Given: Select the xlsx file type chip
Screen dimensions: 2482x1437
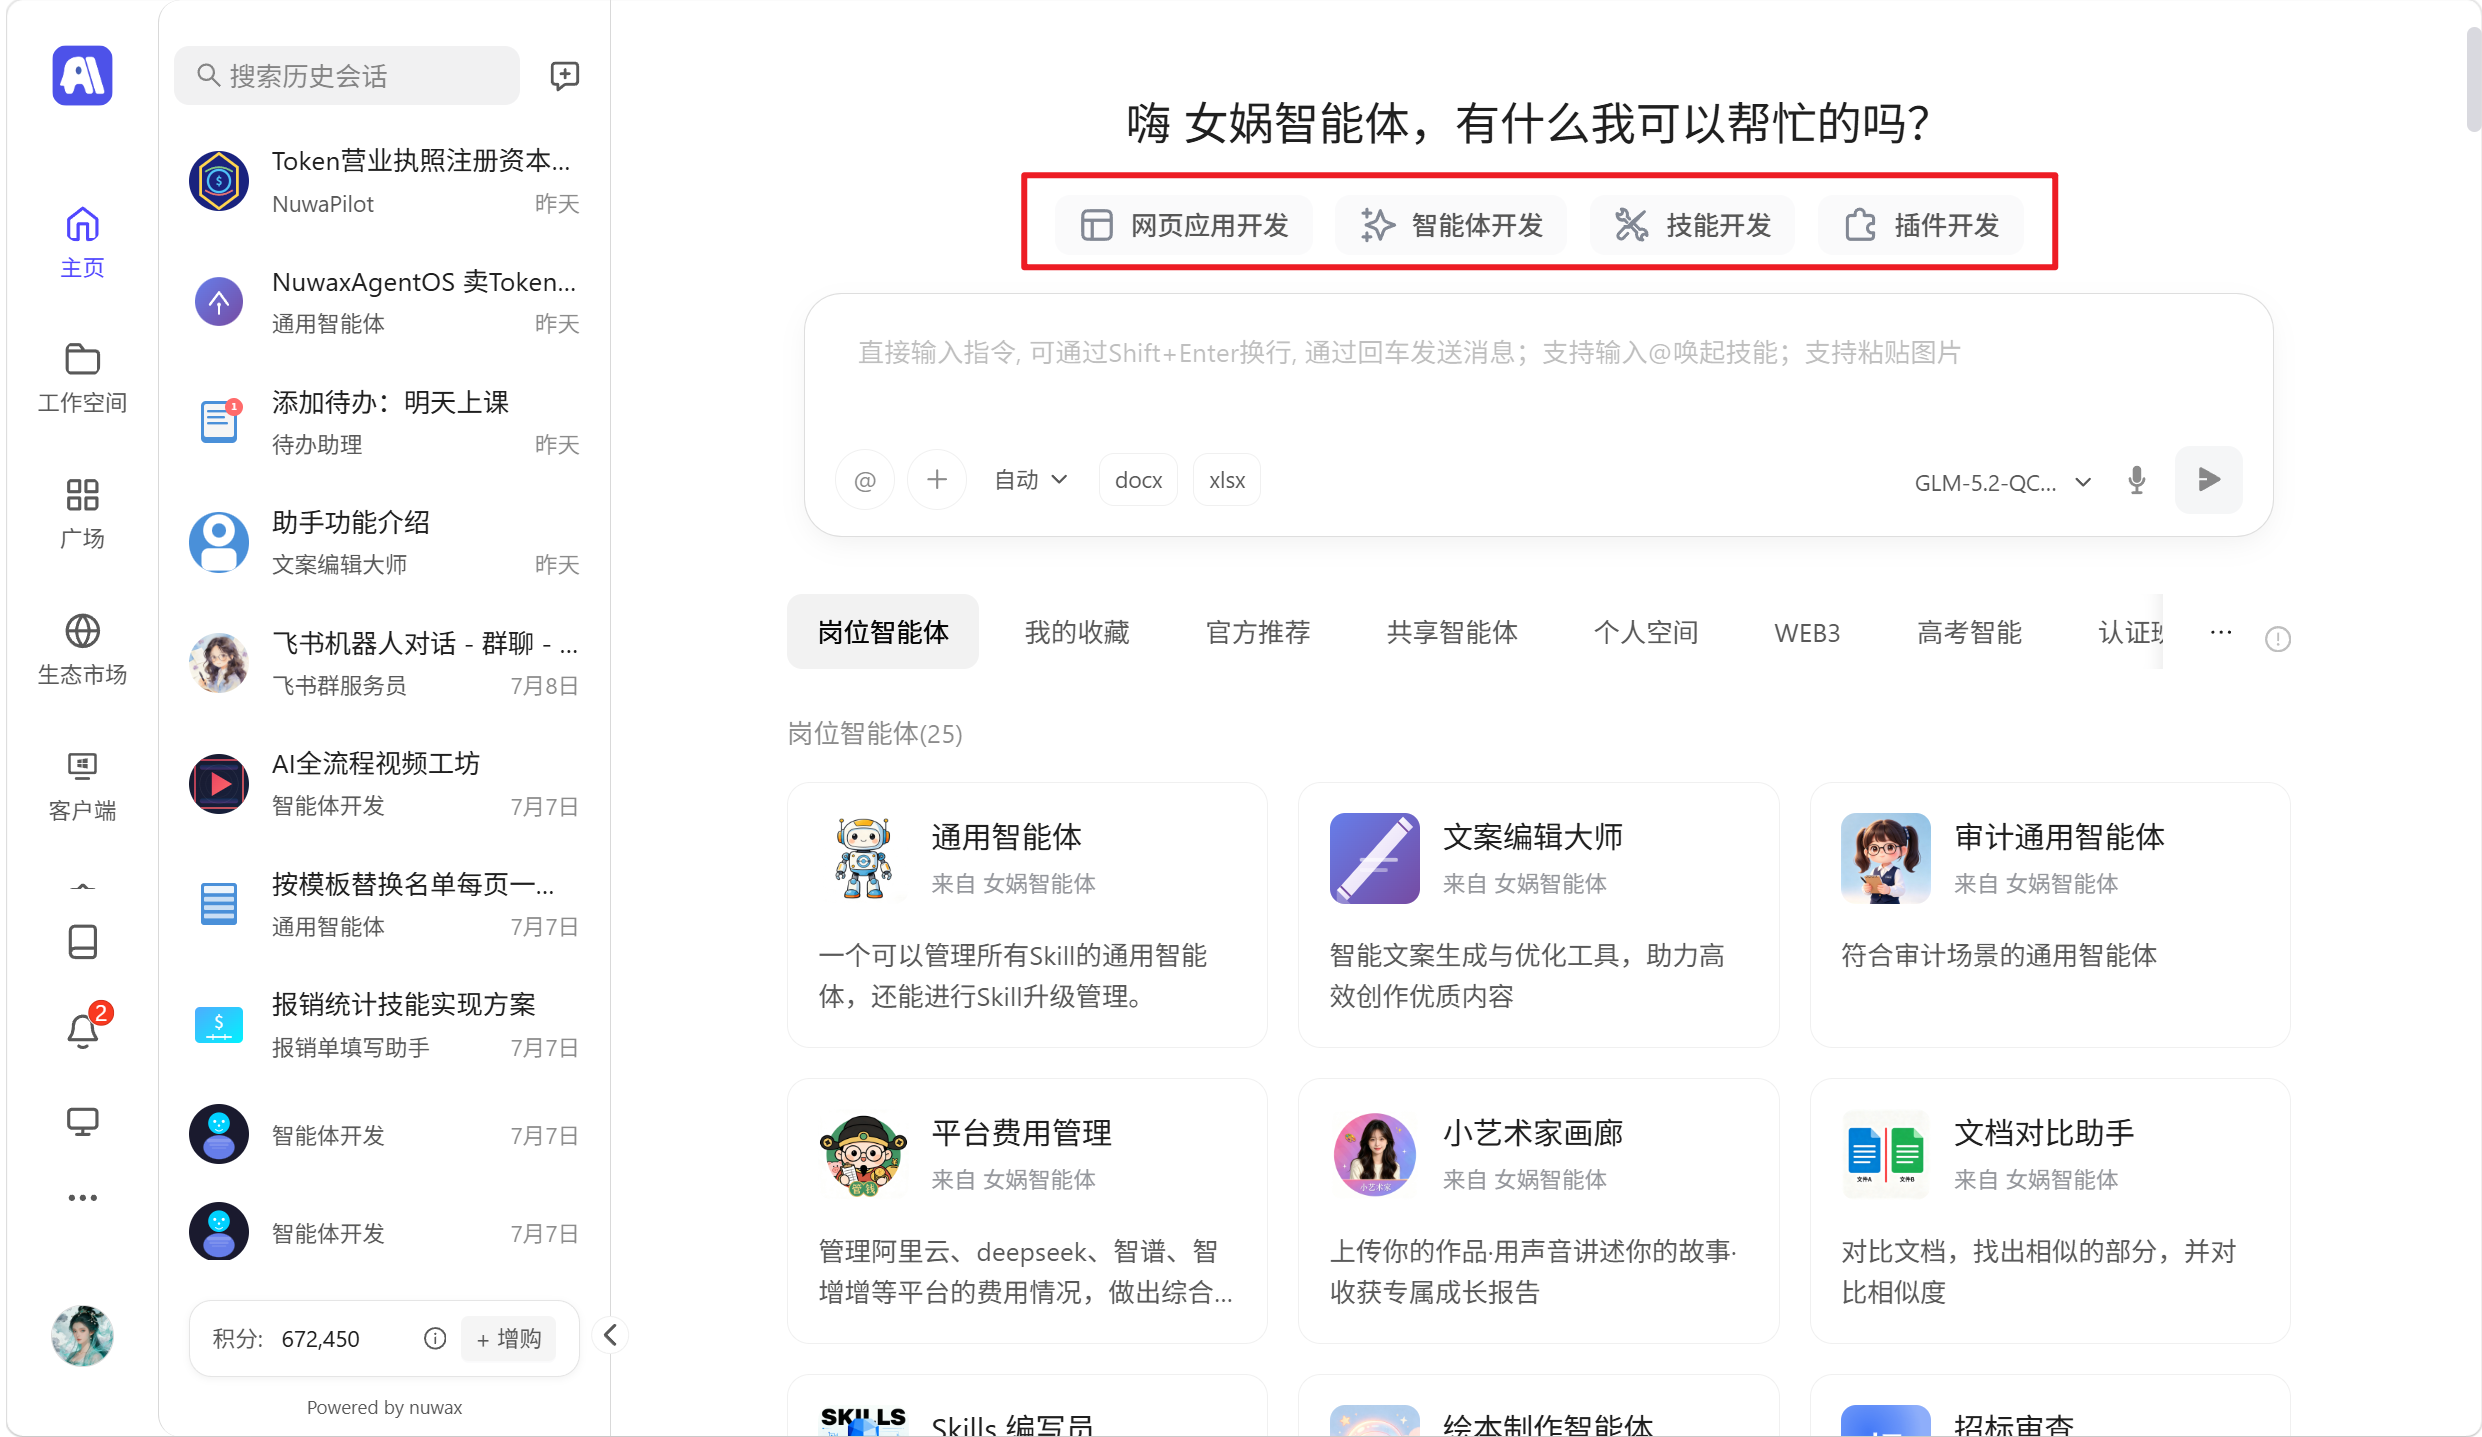Looking at the screenshot, I should [x=1227, y=480].
